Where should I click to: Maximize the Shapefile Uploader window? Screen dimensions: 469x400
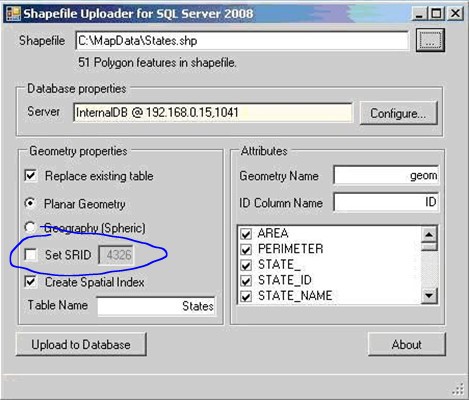pyautogui.click(x=436, y=14)
